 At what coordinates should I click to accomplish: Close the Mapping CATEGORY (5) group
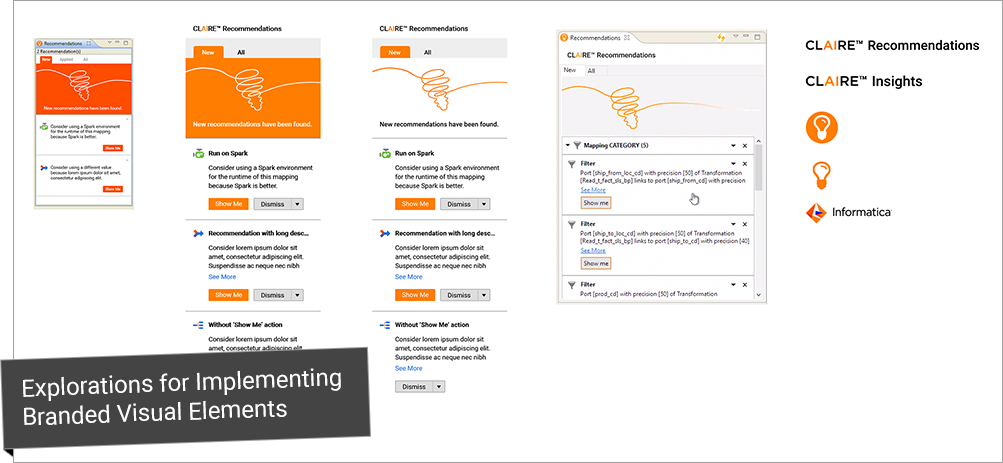(744, 145)
